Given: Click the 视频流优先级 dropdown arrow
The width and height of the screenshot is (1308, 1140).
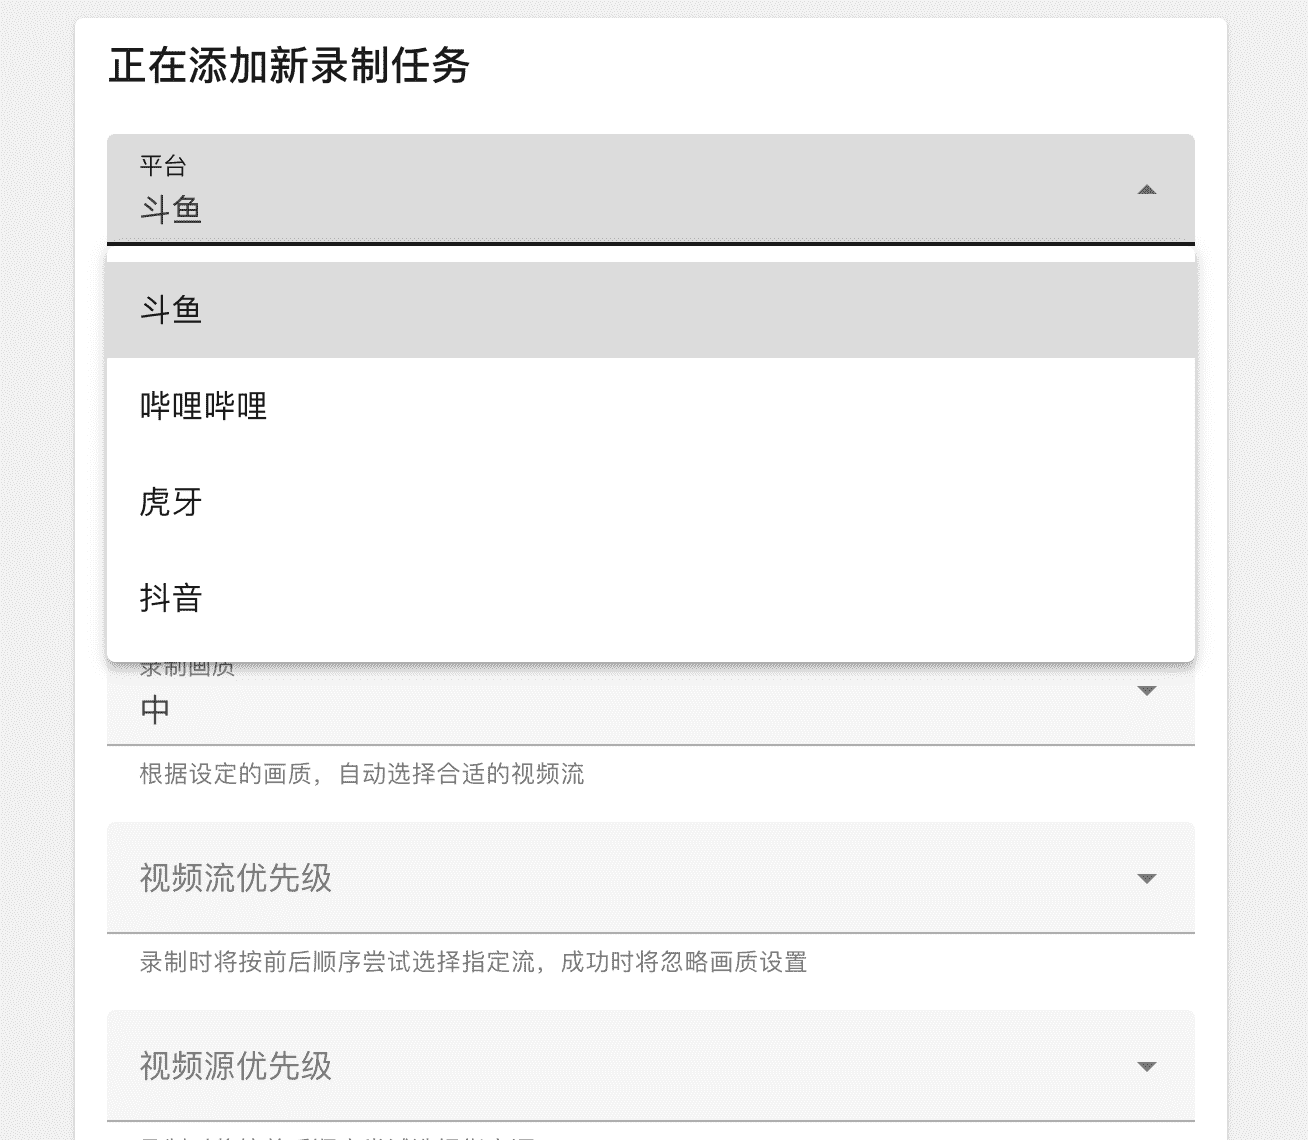Looking at the screenshot, I should coord(1147,879).
